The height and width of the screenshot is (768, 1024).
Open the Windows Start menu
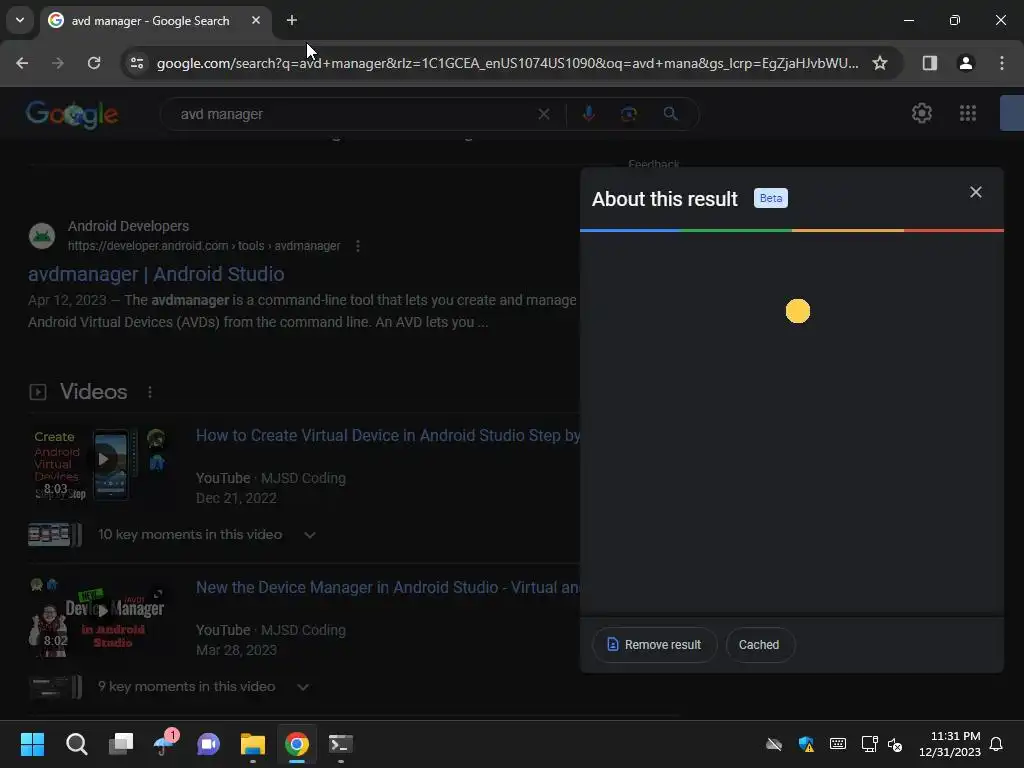point(32,744)
